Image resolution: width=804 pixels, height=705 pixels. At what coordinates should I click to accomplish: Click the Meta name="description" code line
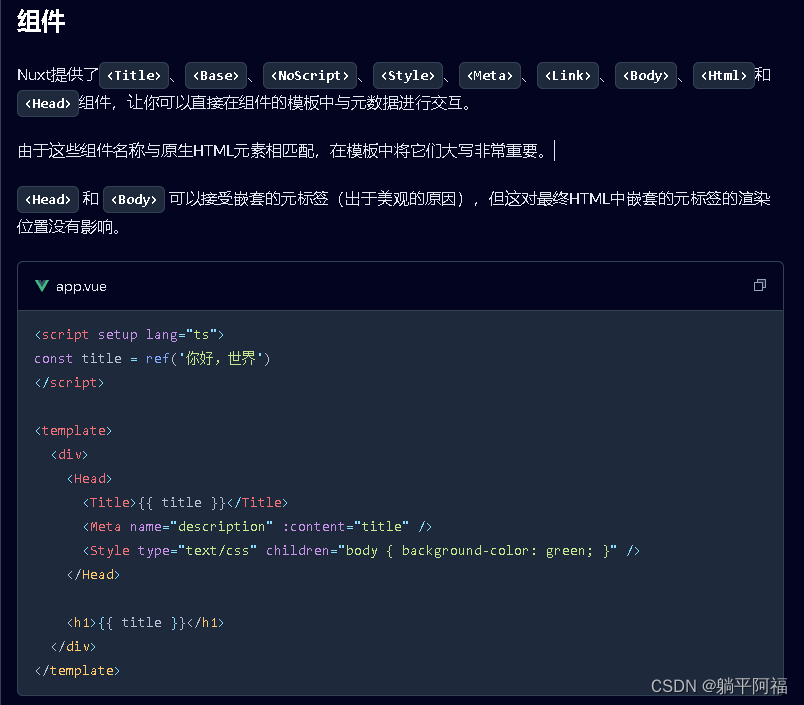tap(257, 527)
